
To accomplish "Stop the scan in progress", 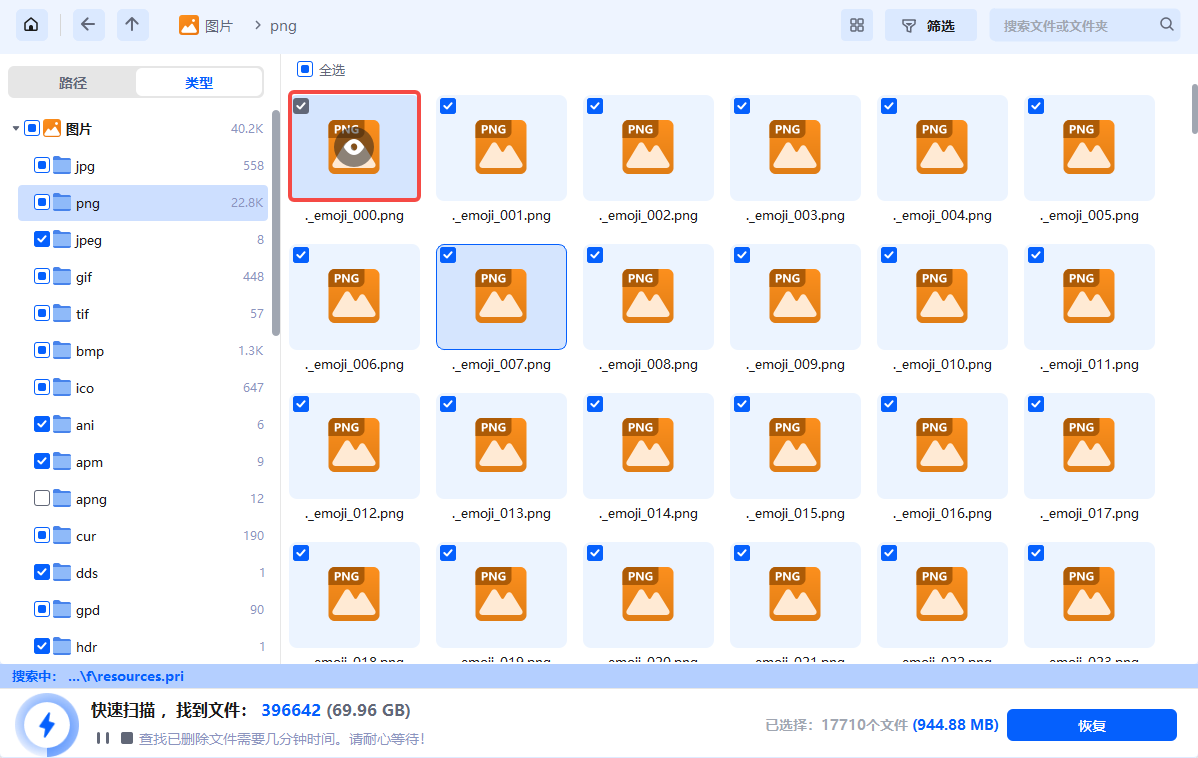I will click(x=127, y=738).
